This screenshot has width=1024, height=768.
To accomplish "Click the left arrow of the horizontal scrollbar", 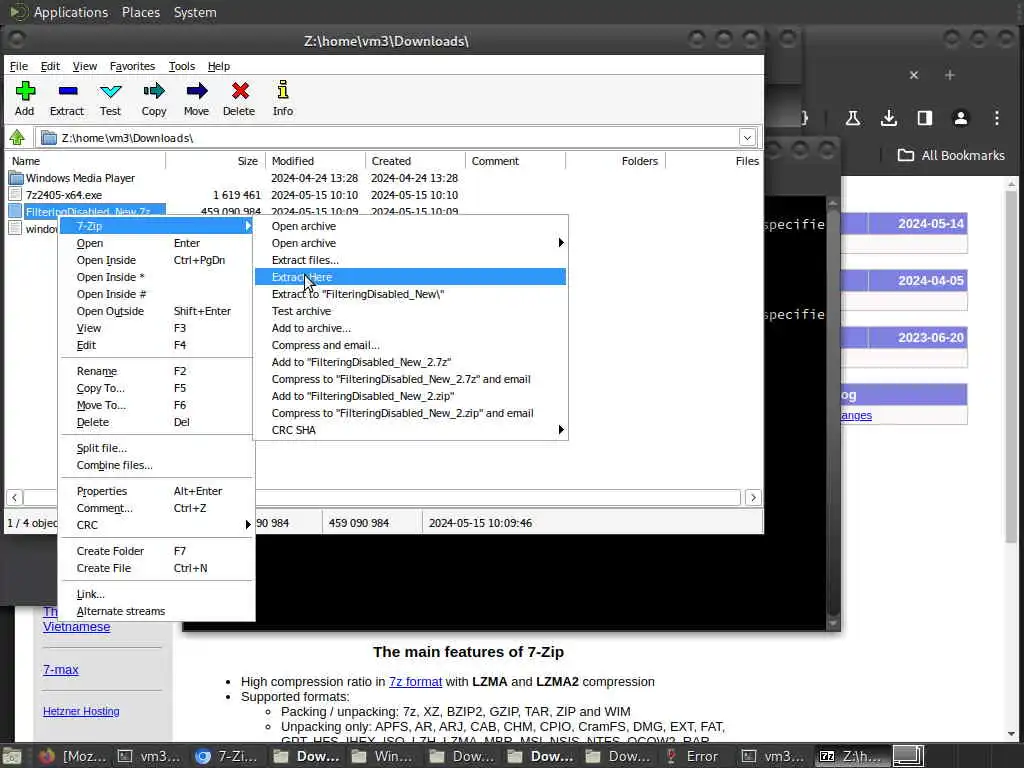I will pos(14,498).
